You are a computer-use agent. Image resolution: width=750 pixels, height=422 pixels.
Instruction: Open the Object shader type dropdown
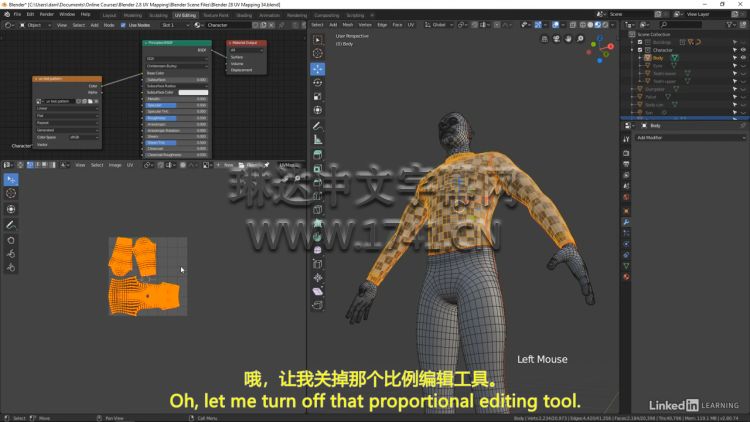(x=35, y=25)
